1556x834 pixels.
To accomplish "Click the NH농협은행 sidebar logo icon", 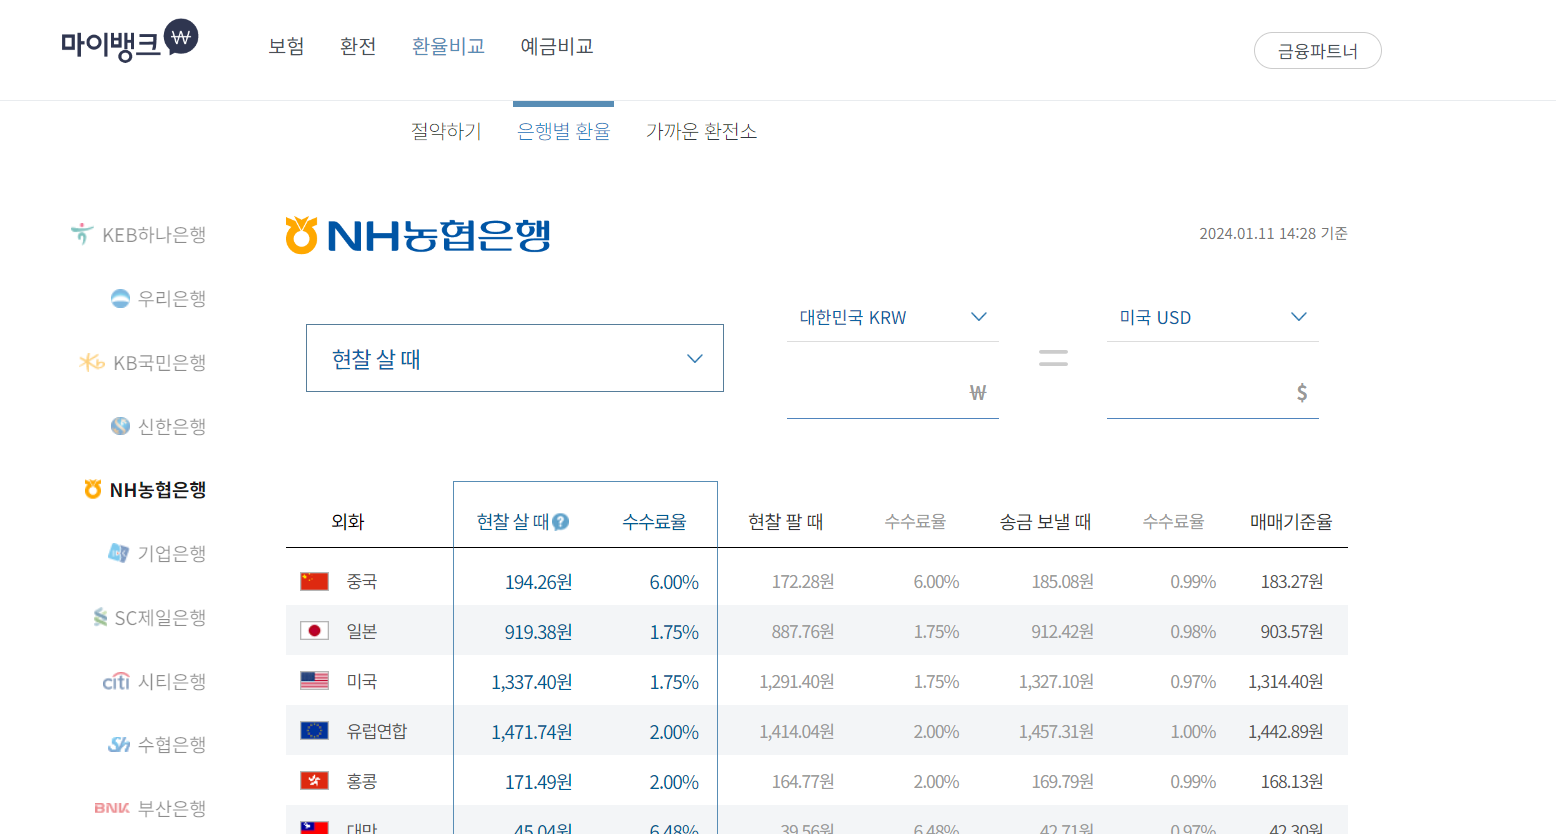I will pyautogui.click(x=93, y=490).
